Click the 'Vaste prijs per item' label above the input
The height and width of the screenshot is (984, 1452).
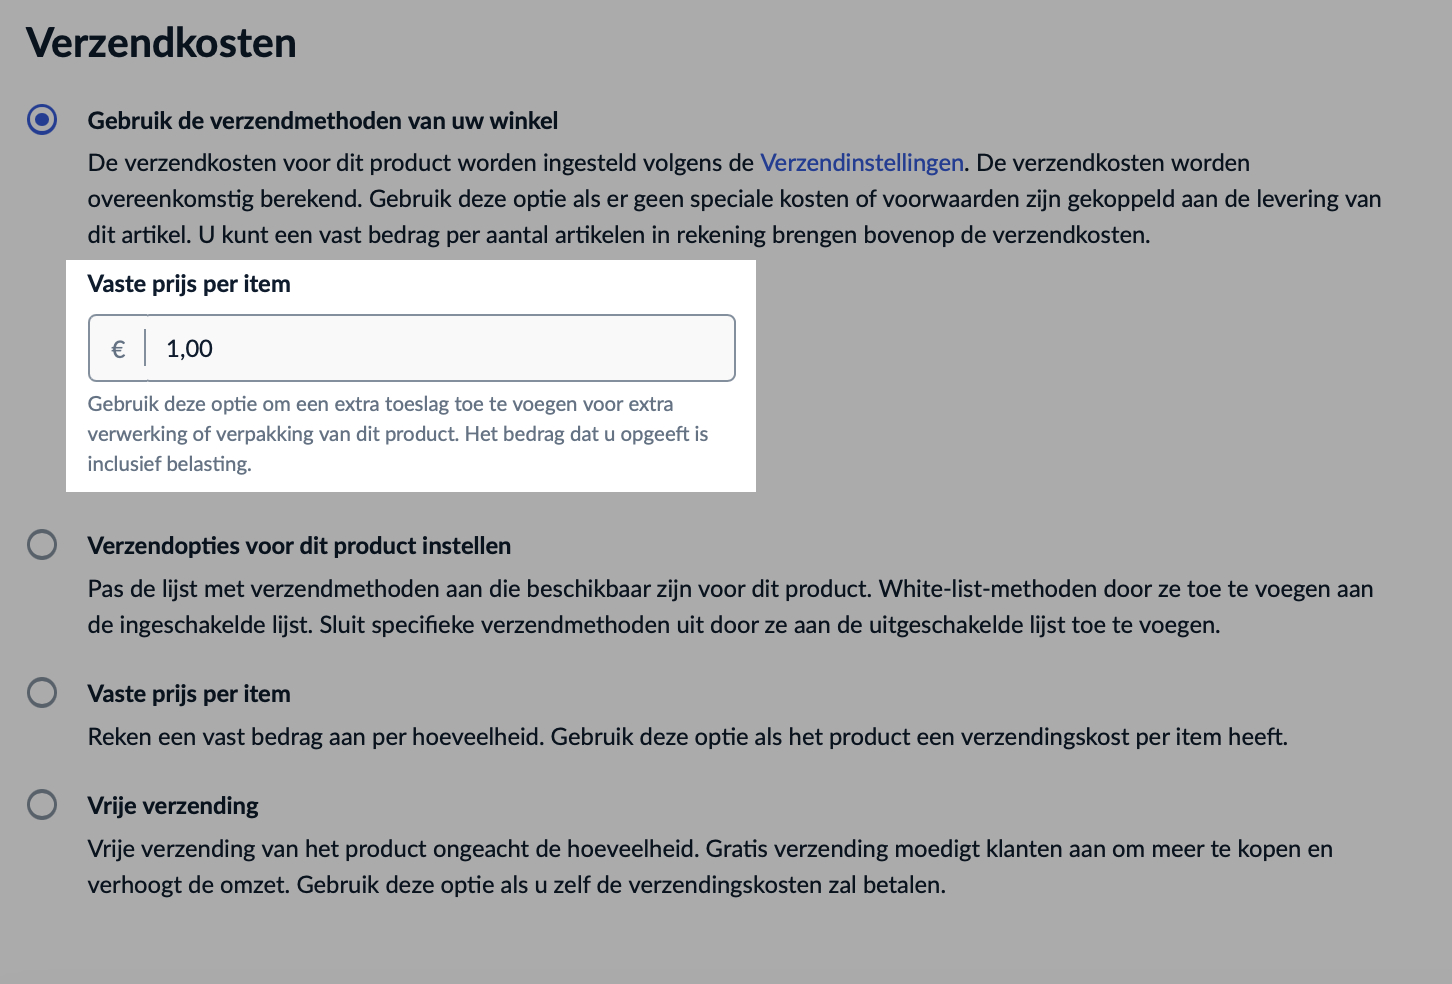pos(189,284)
